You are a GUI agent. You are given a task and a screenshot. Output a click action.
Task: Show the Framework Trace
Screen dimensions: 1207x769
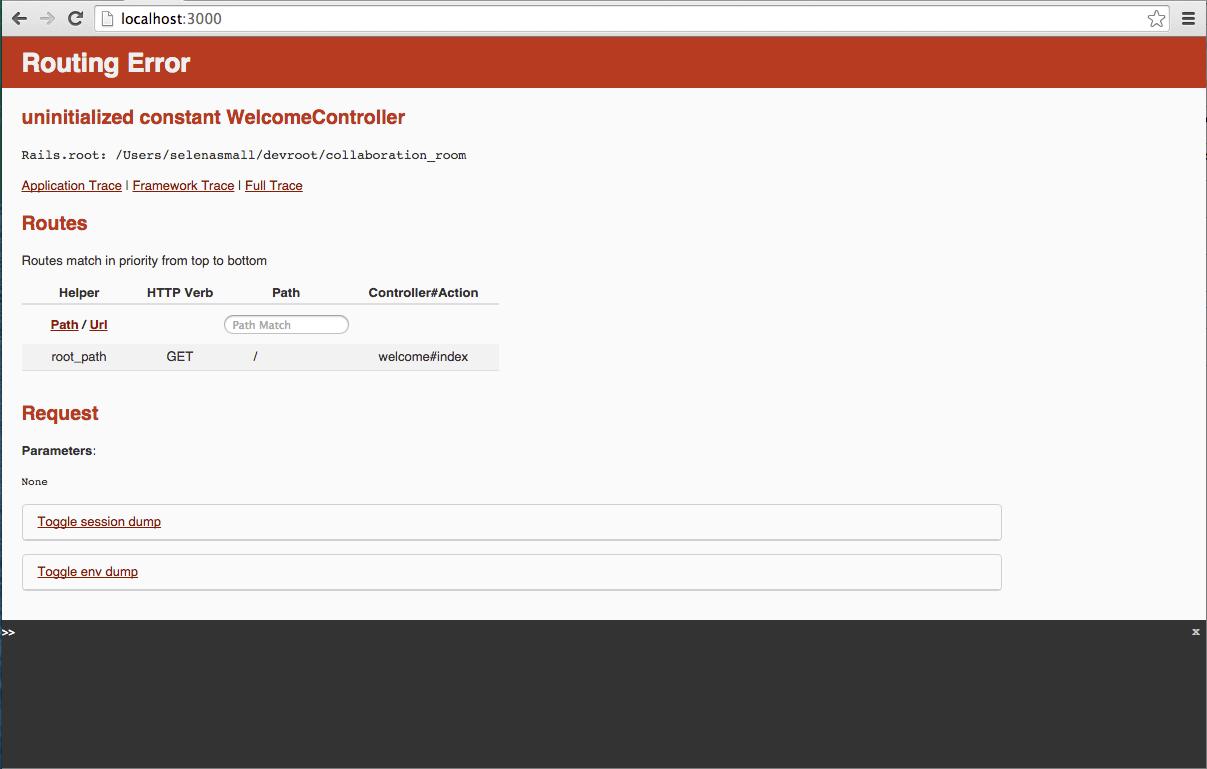click(183, 186)
